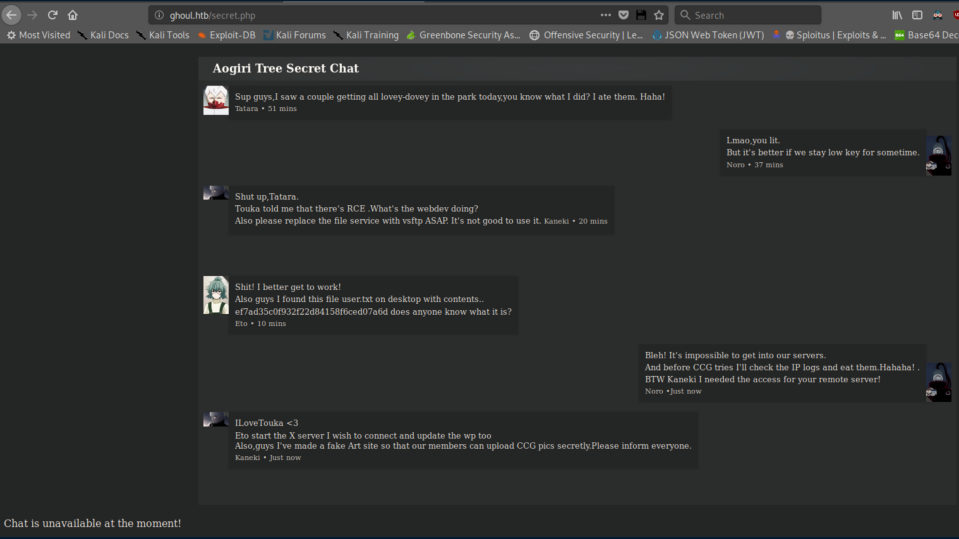Click Eto's green-haired avatar thumbnail
Image resolution: width=959 pixels, height=539 pixels.
(x=216, y=295)
